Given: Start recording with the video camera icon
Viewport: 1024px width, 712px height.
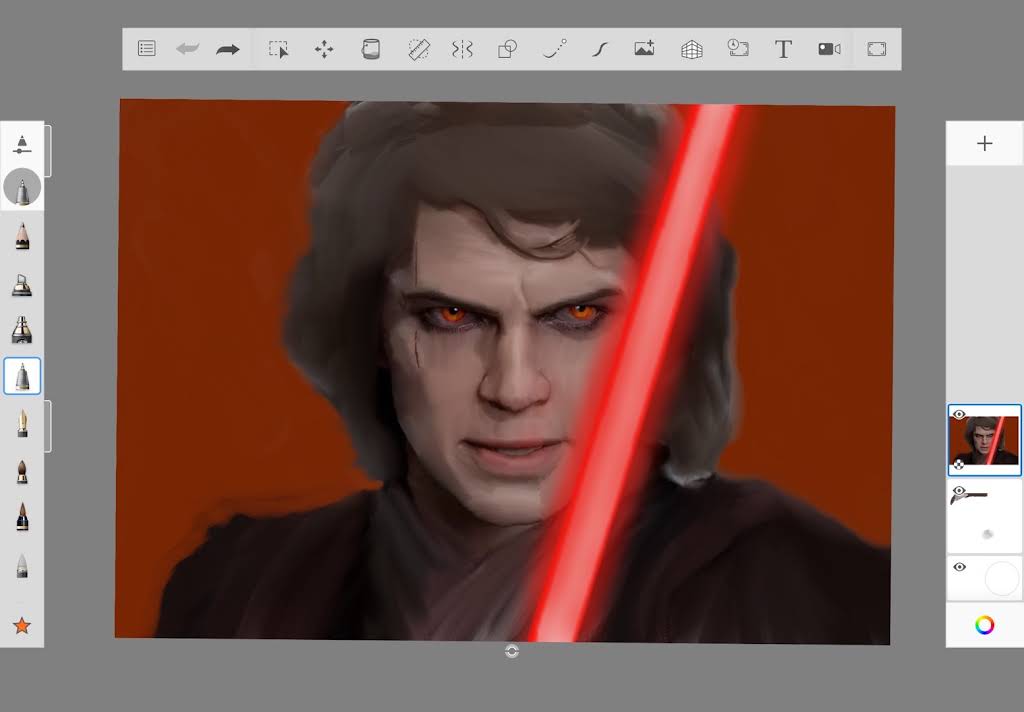Looking at the screenshot, I should [x=829, y=49].
